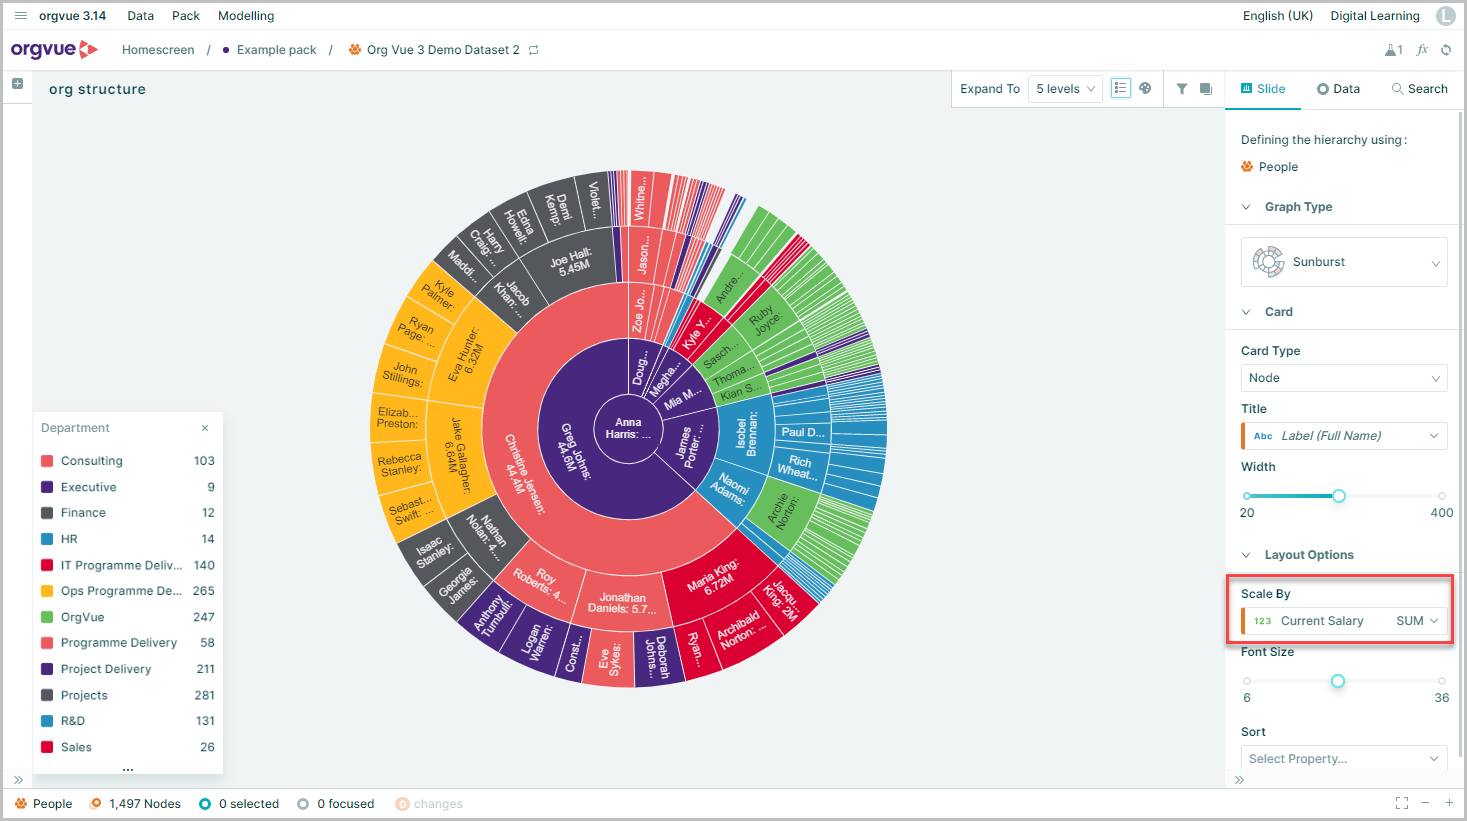Select Anna Harris center node in sunburst
This screenshot has width=1467, height=821.
click(628, 428)
